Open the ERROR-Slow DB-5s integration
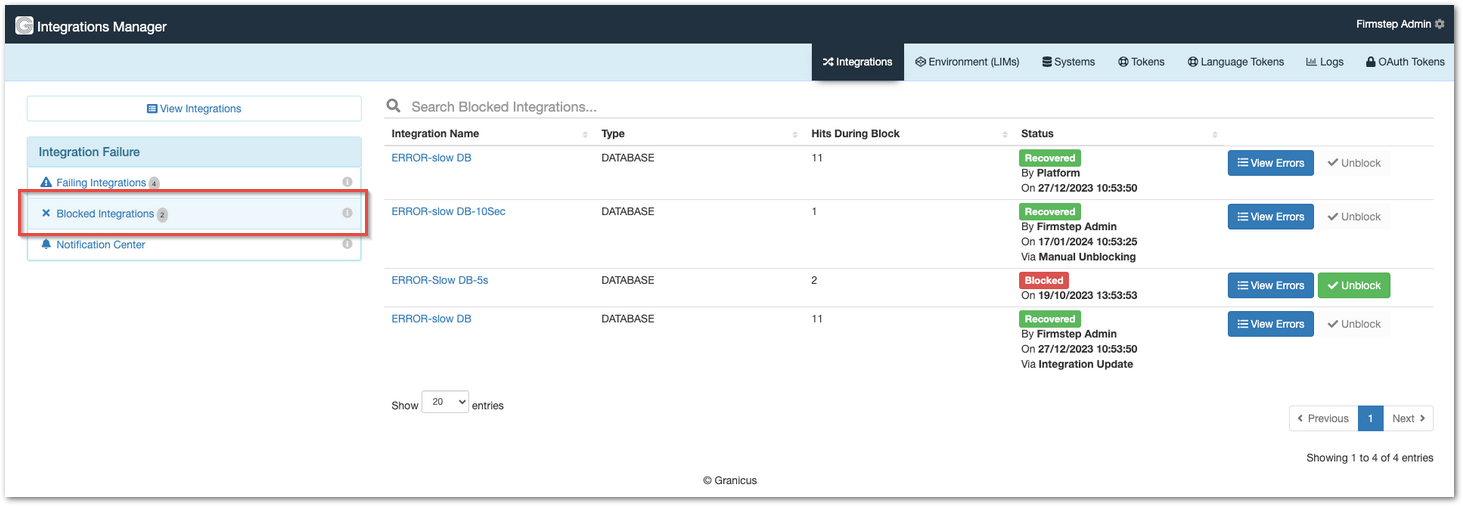 [x=440, y=281]
